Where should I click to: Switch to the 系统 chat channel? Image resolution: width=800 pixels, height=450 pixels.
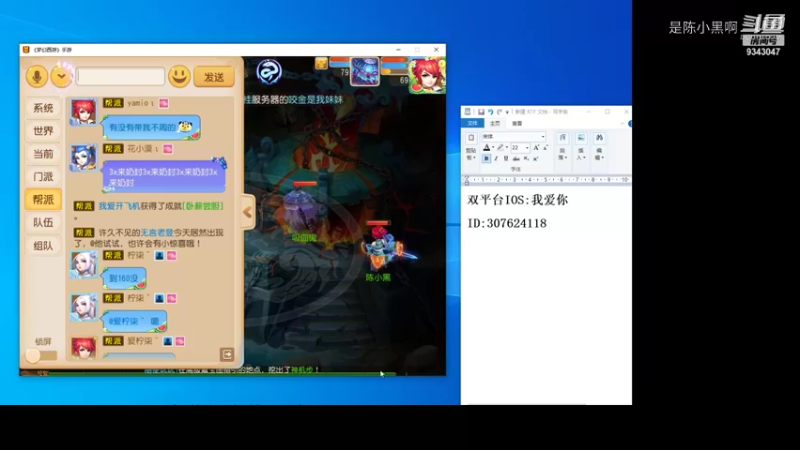pos(43,108)
